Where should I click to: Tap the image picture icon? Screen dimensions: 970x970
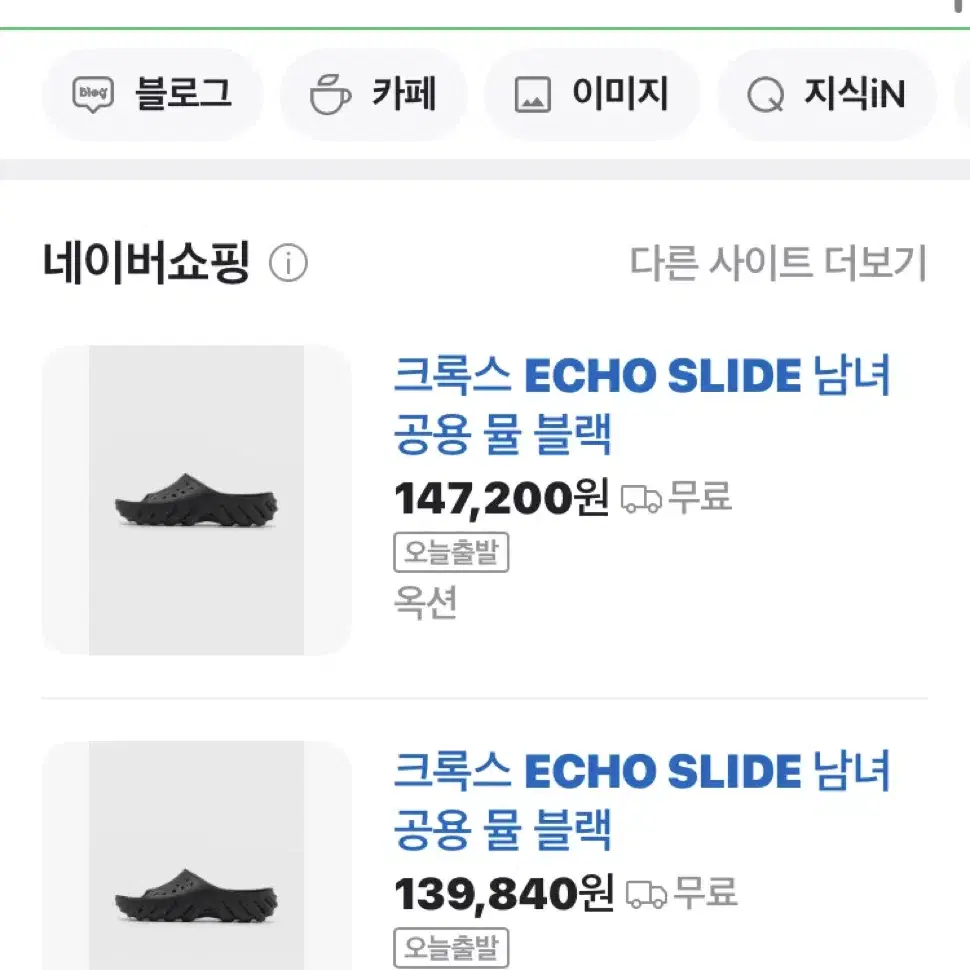point(533,95)
